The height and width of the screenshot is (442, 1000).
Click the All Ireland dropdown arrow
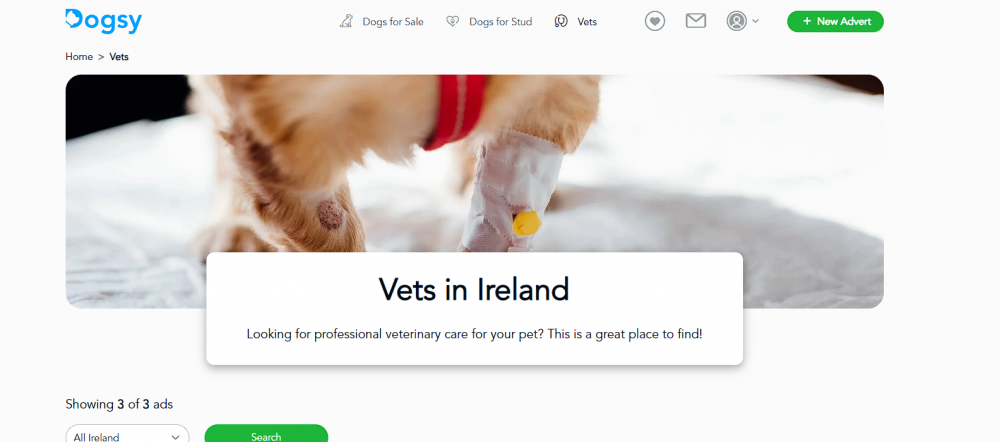[x=175, y=438]
